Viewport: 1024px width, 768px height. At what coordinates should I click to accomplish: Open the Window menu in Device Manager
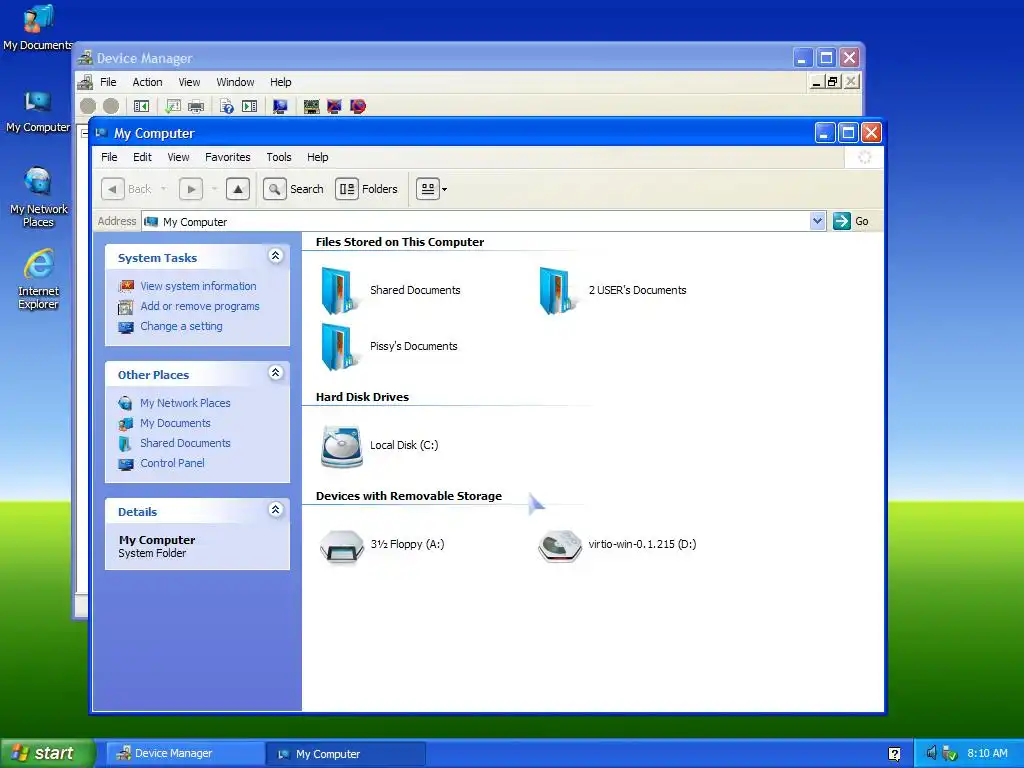coord(235,82)
